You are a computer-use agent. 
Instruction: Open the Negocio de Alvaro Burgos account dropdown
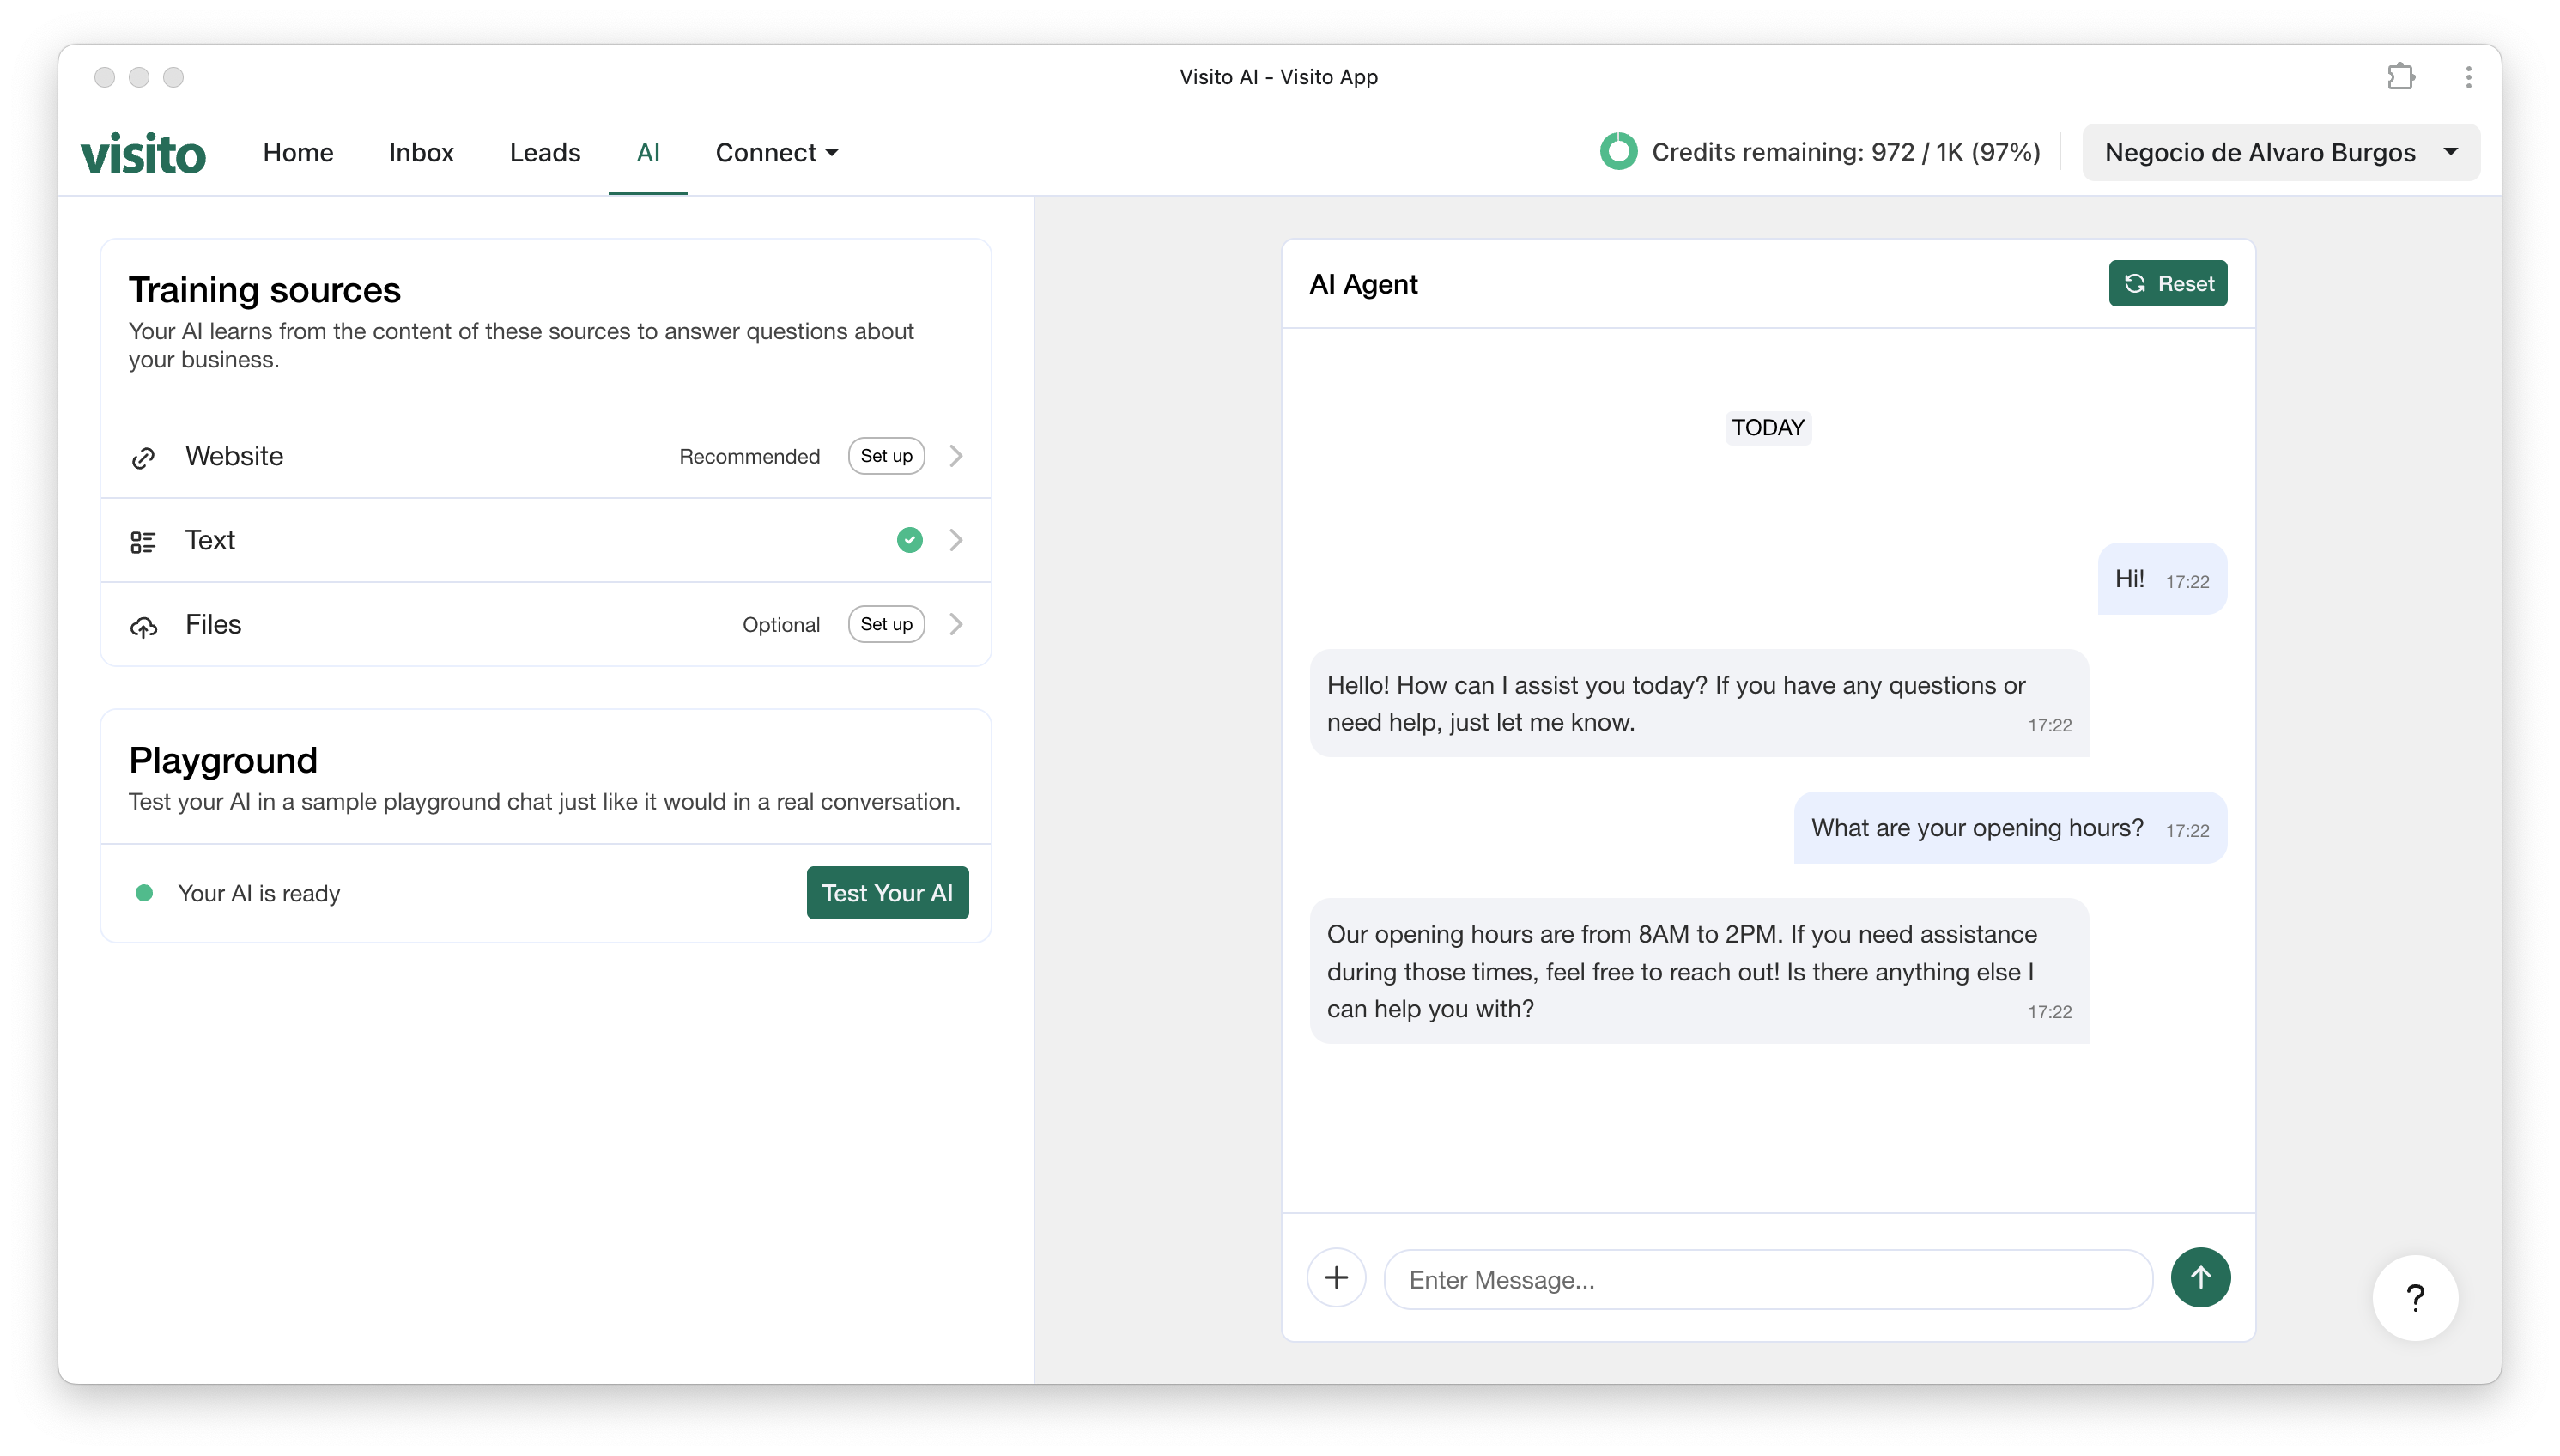[x=2280, y=152]
